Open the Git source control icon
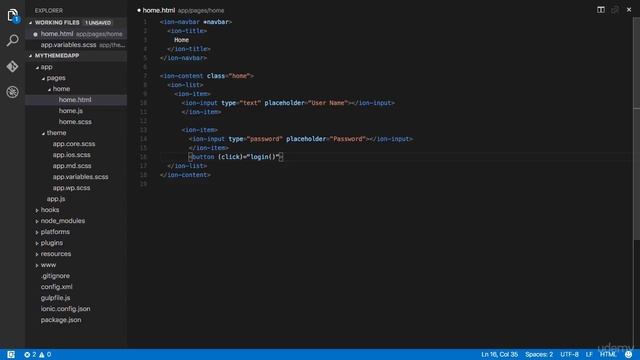 click(13, 66)
